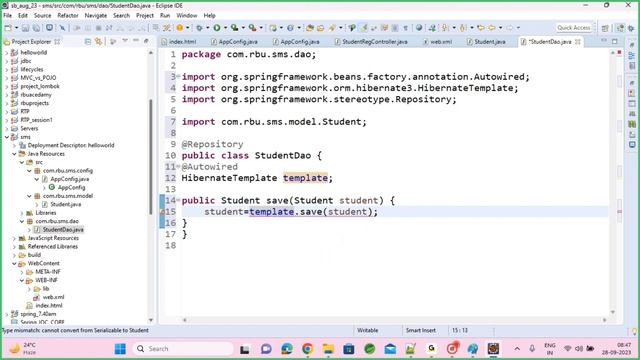Select the Servers project entry
The width and height of the screenshot is (640, 360).
pyautogui.click(x=29, y=129)
